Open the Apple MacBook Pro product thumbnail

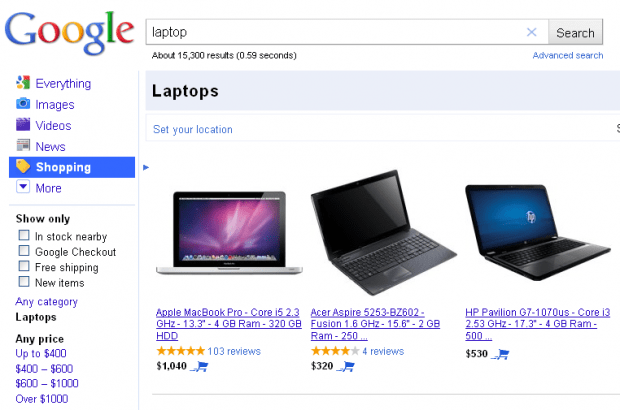pyautogui.click(x=229, y=233)
